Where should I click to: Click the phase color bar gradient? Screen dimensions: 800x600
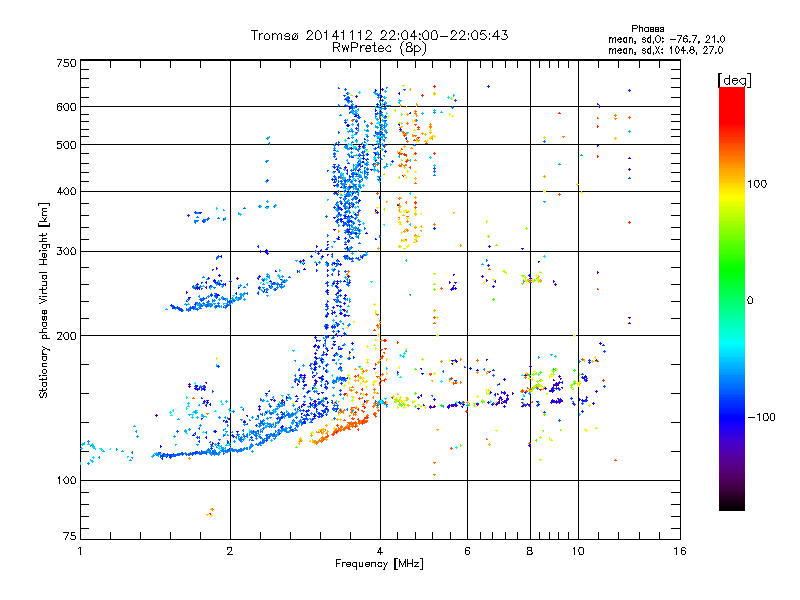pos(732,299)
